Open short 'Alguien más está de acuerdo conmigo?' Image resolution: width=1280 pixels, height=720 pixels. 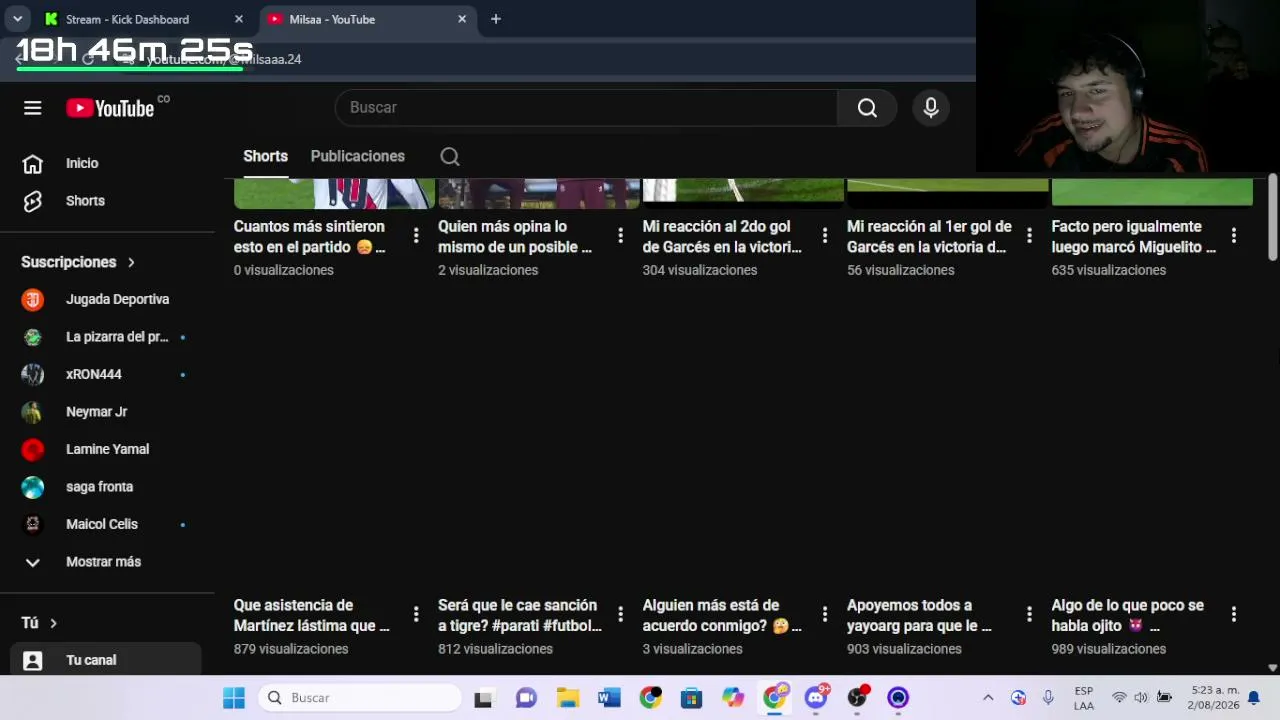click(x=722, y=616)
